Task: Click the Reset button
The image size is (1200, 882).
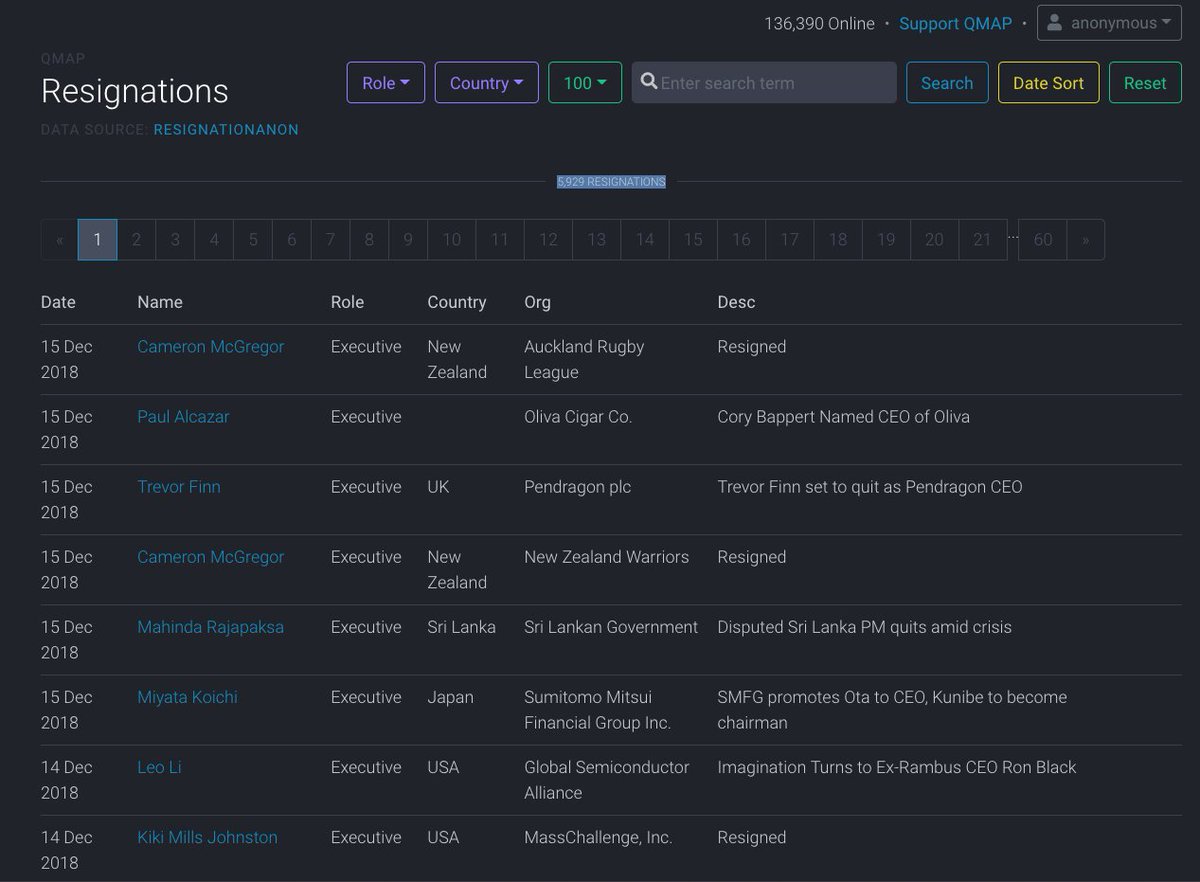Action: click(1145, 83)
